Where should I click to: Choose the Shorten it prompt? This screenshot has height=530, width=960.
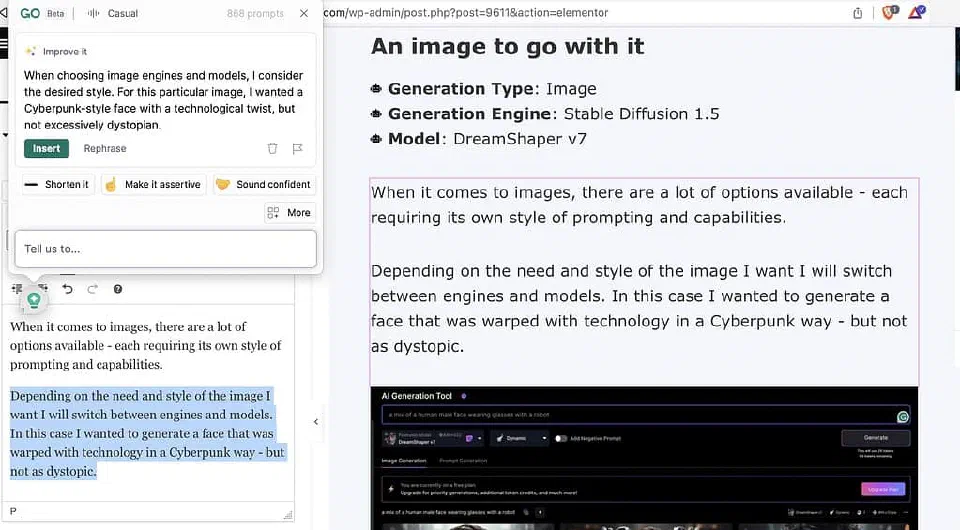[58, 184]
